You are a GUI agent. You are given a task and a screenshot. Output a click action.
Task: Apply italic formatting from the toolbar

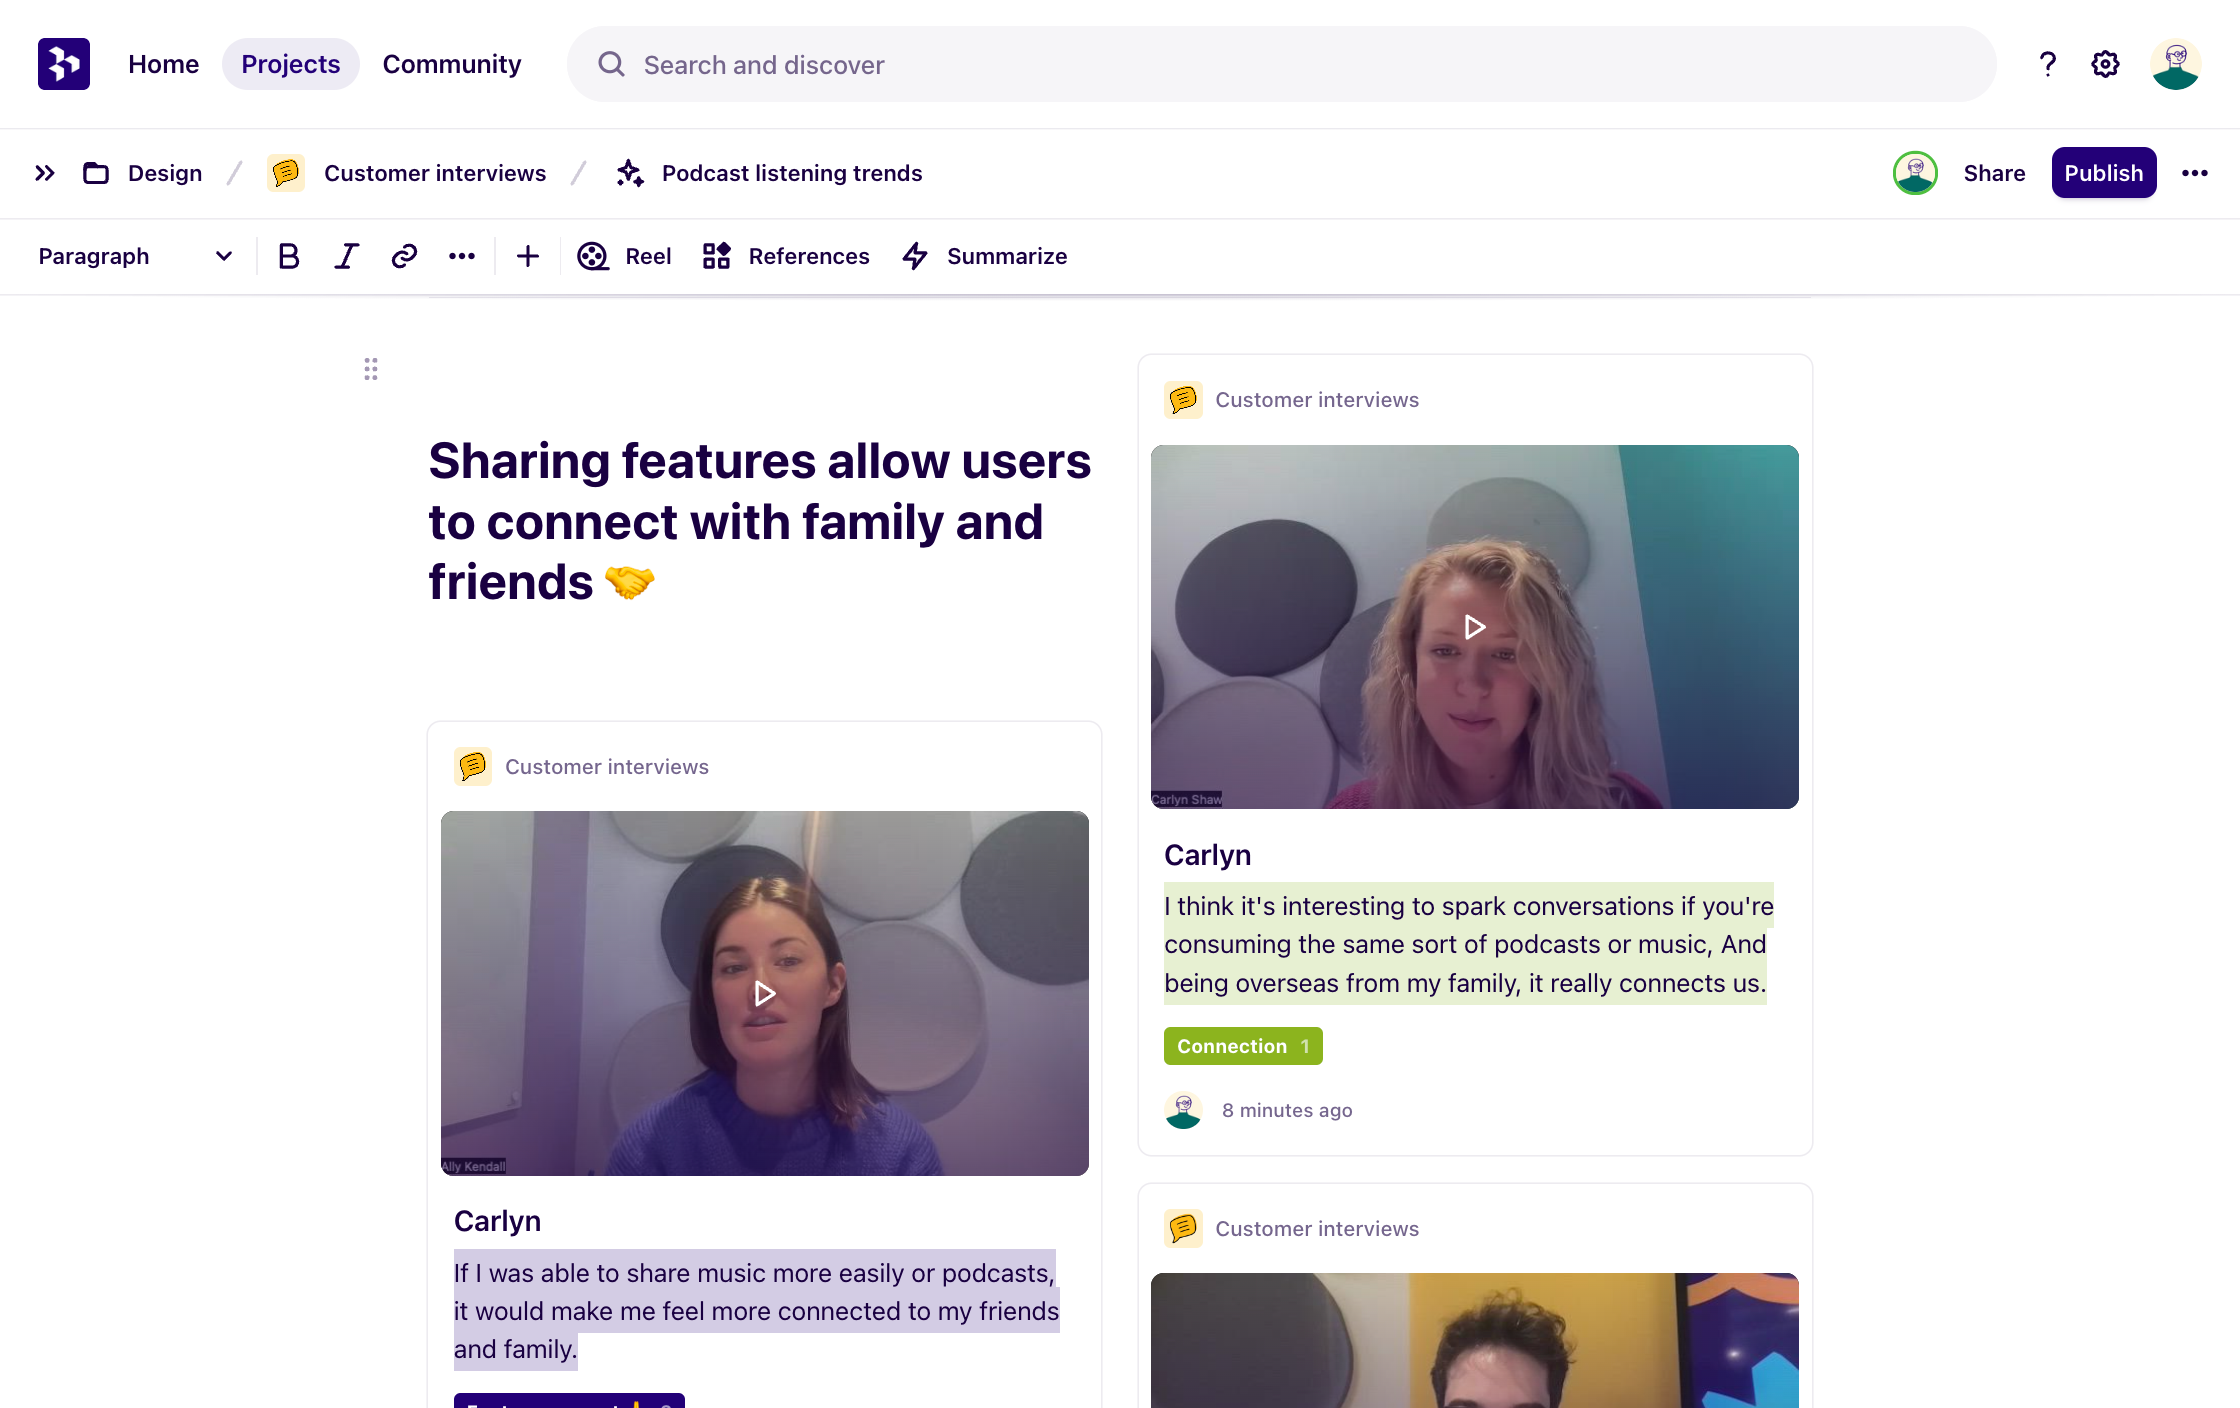345,256
